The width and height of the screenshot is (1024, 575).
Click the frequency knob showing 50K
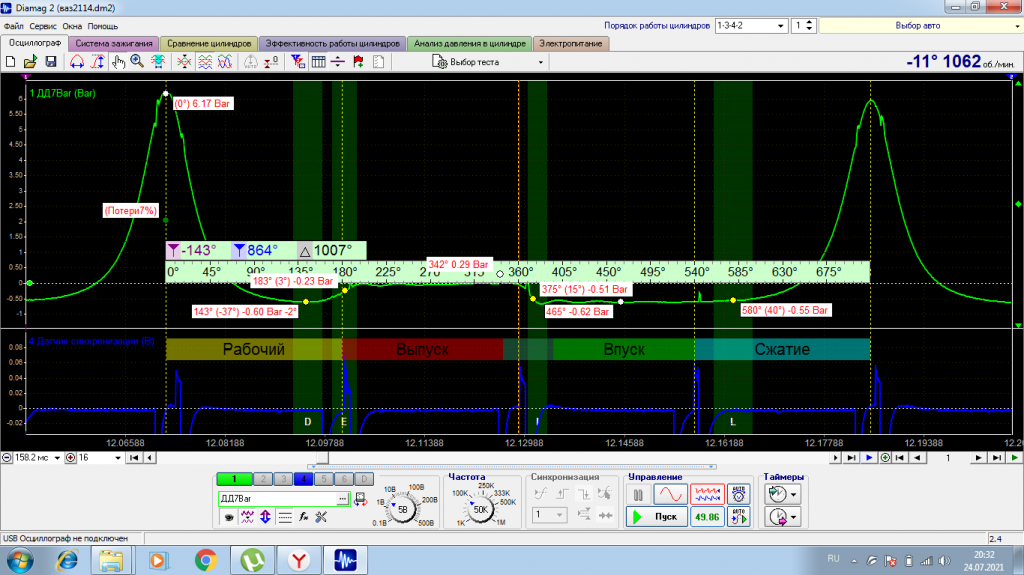[x=481, y=510]
